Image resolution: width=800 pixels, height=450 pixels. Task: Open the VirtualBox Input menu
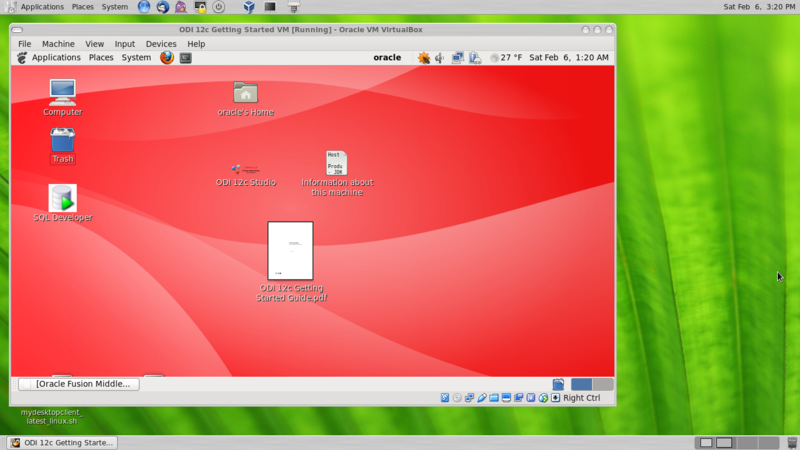coord(124,44)
